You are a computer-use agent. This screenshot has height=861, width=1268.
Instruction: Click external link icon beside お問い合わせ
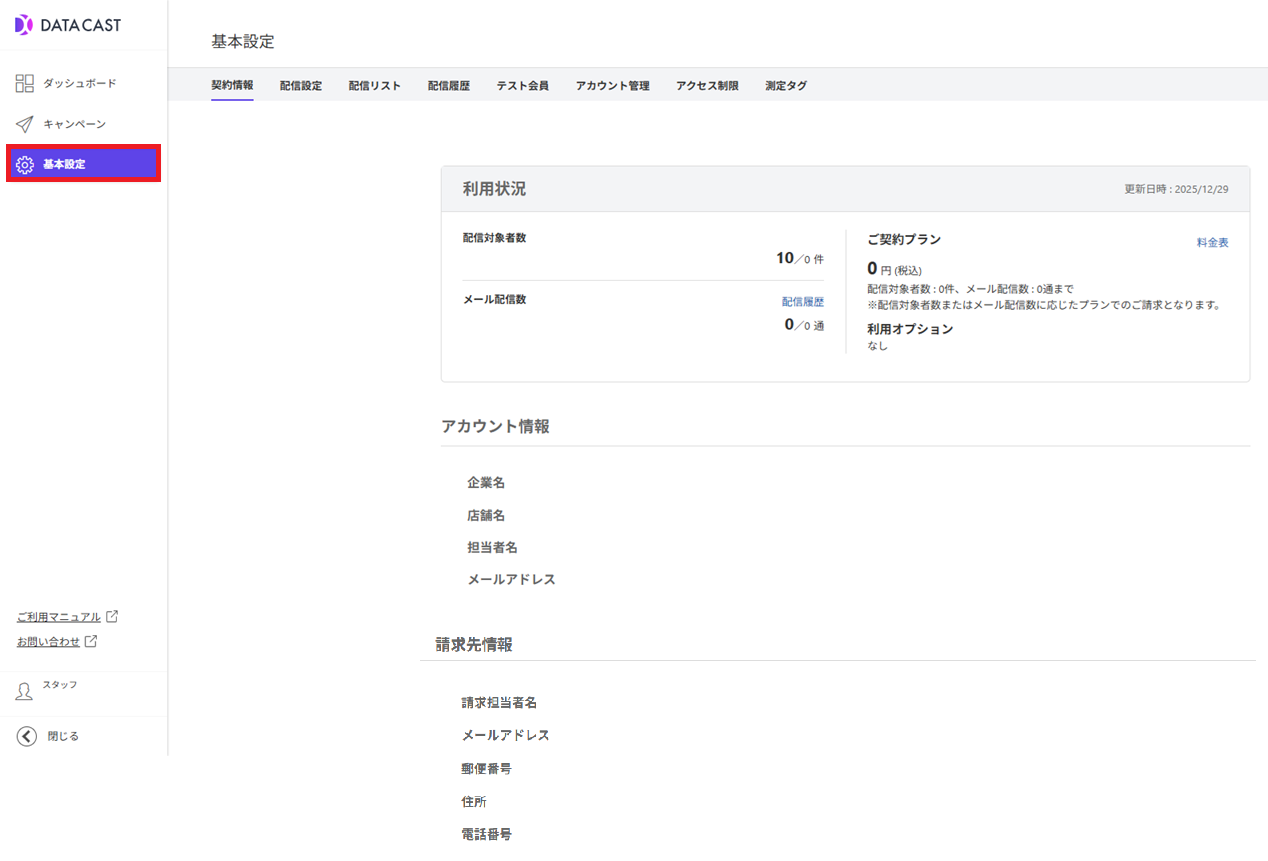point(91,641)
